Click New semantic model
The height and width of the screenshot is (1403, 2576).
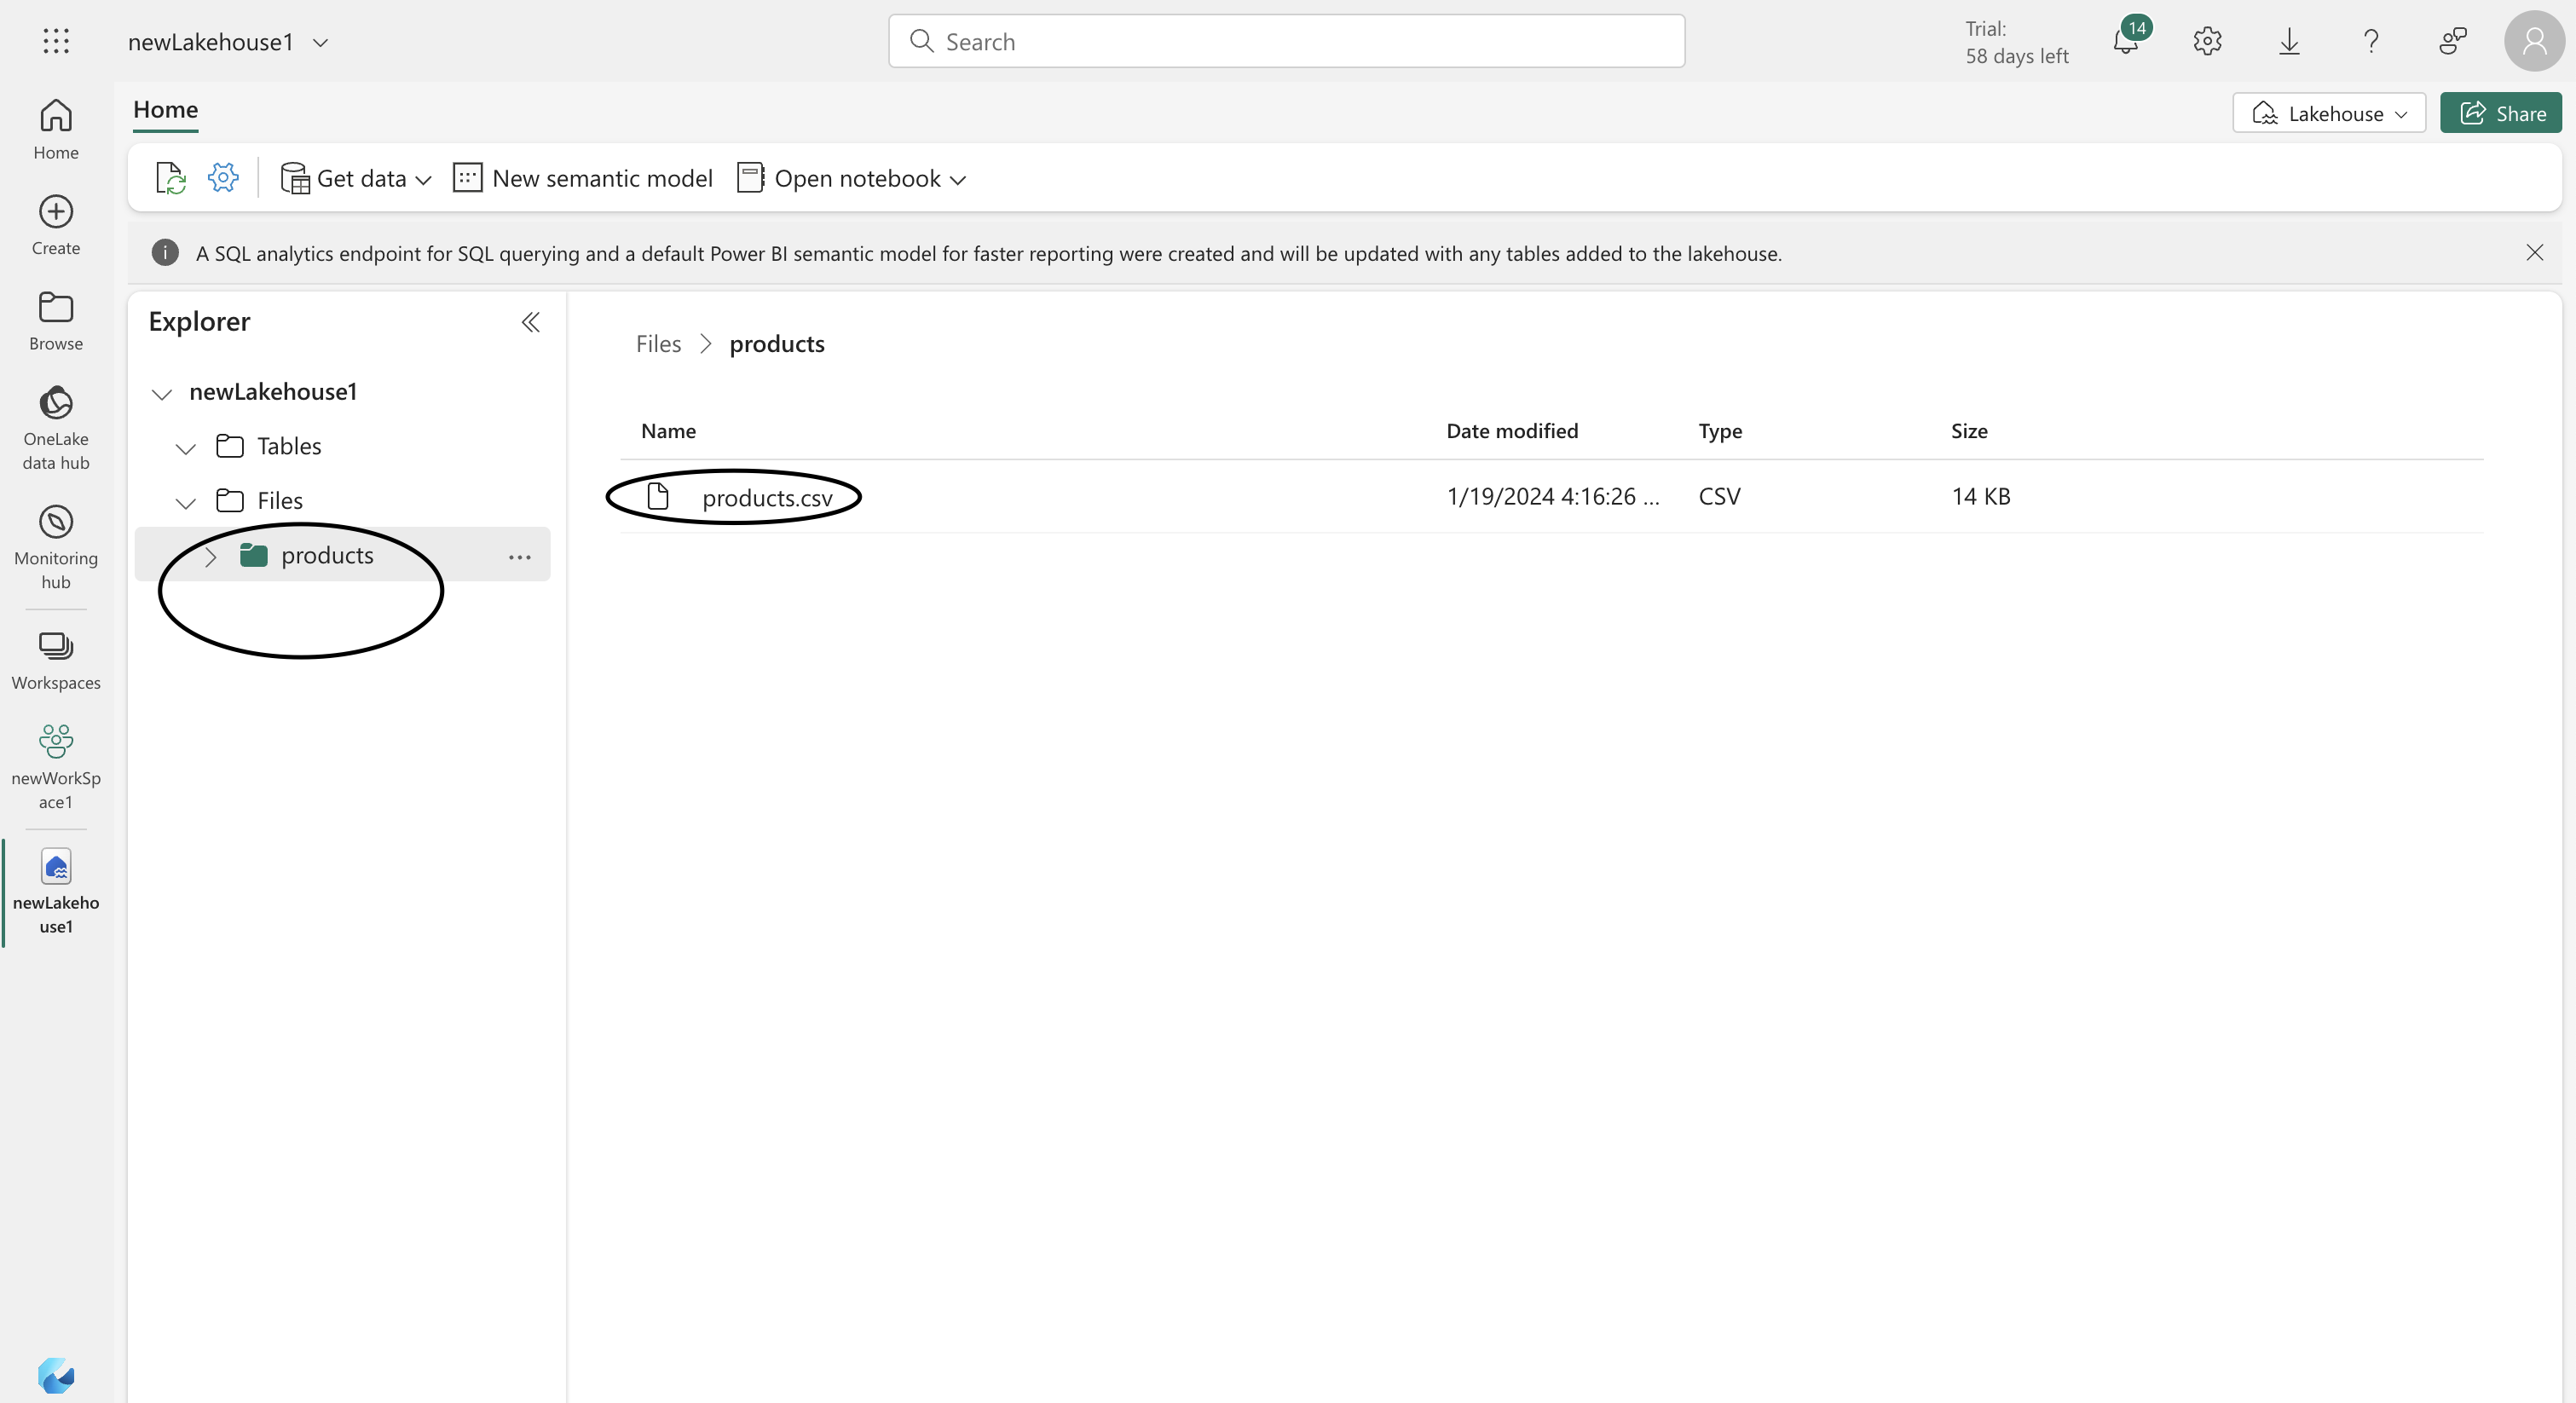tap(583, 178)
